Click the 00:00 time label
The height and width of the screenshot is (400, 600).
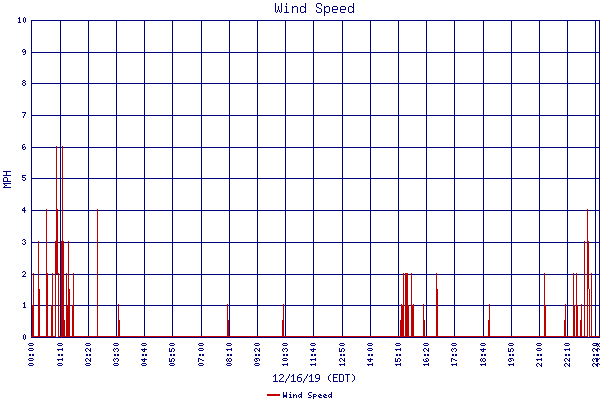pyautogui.click(x=31, y=354)
